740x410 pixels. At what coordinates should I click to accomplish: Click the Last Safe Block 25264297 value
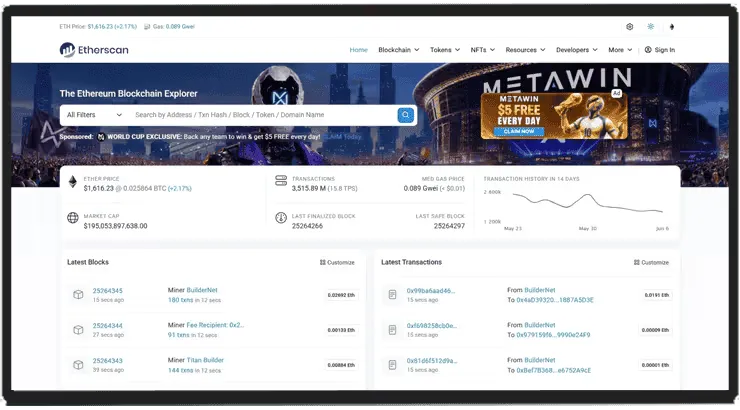[449, 226]
